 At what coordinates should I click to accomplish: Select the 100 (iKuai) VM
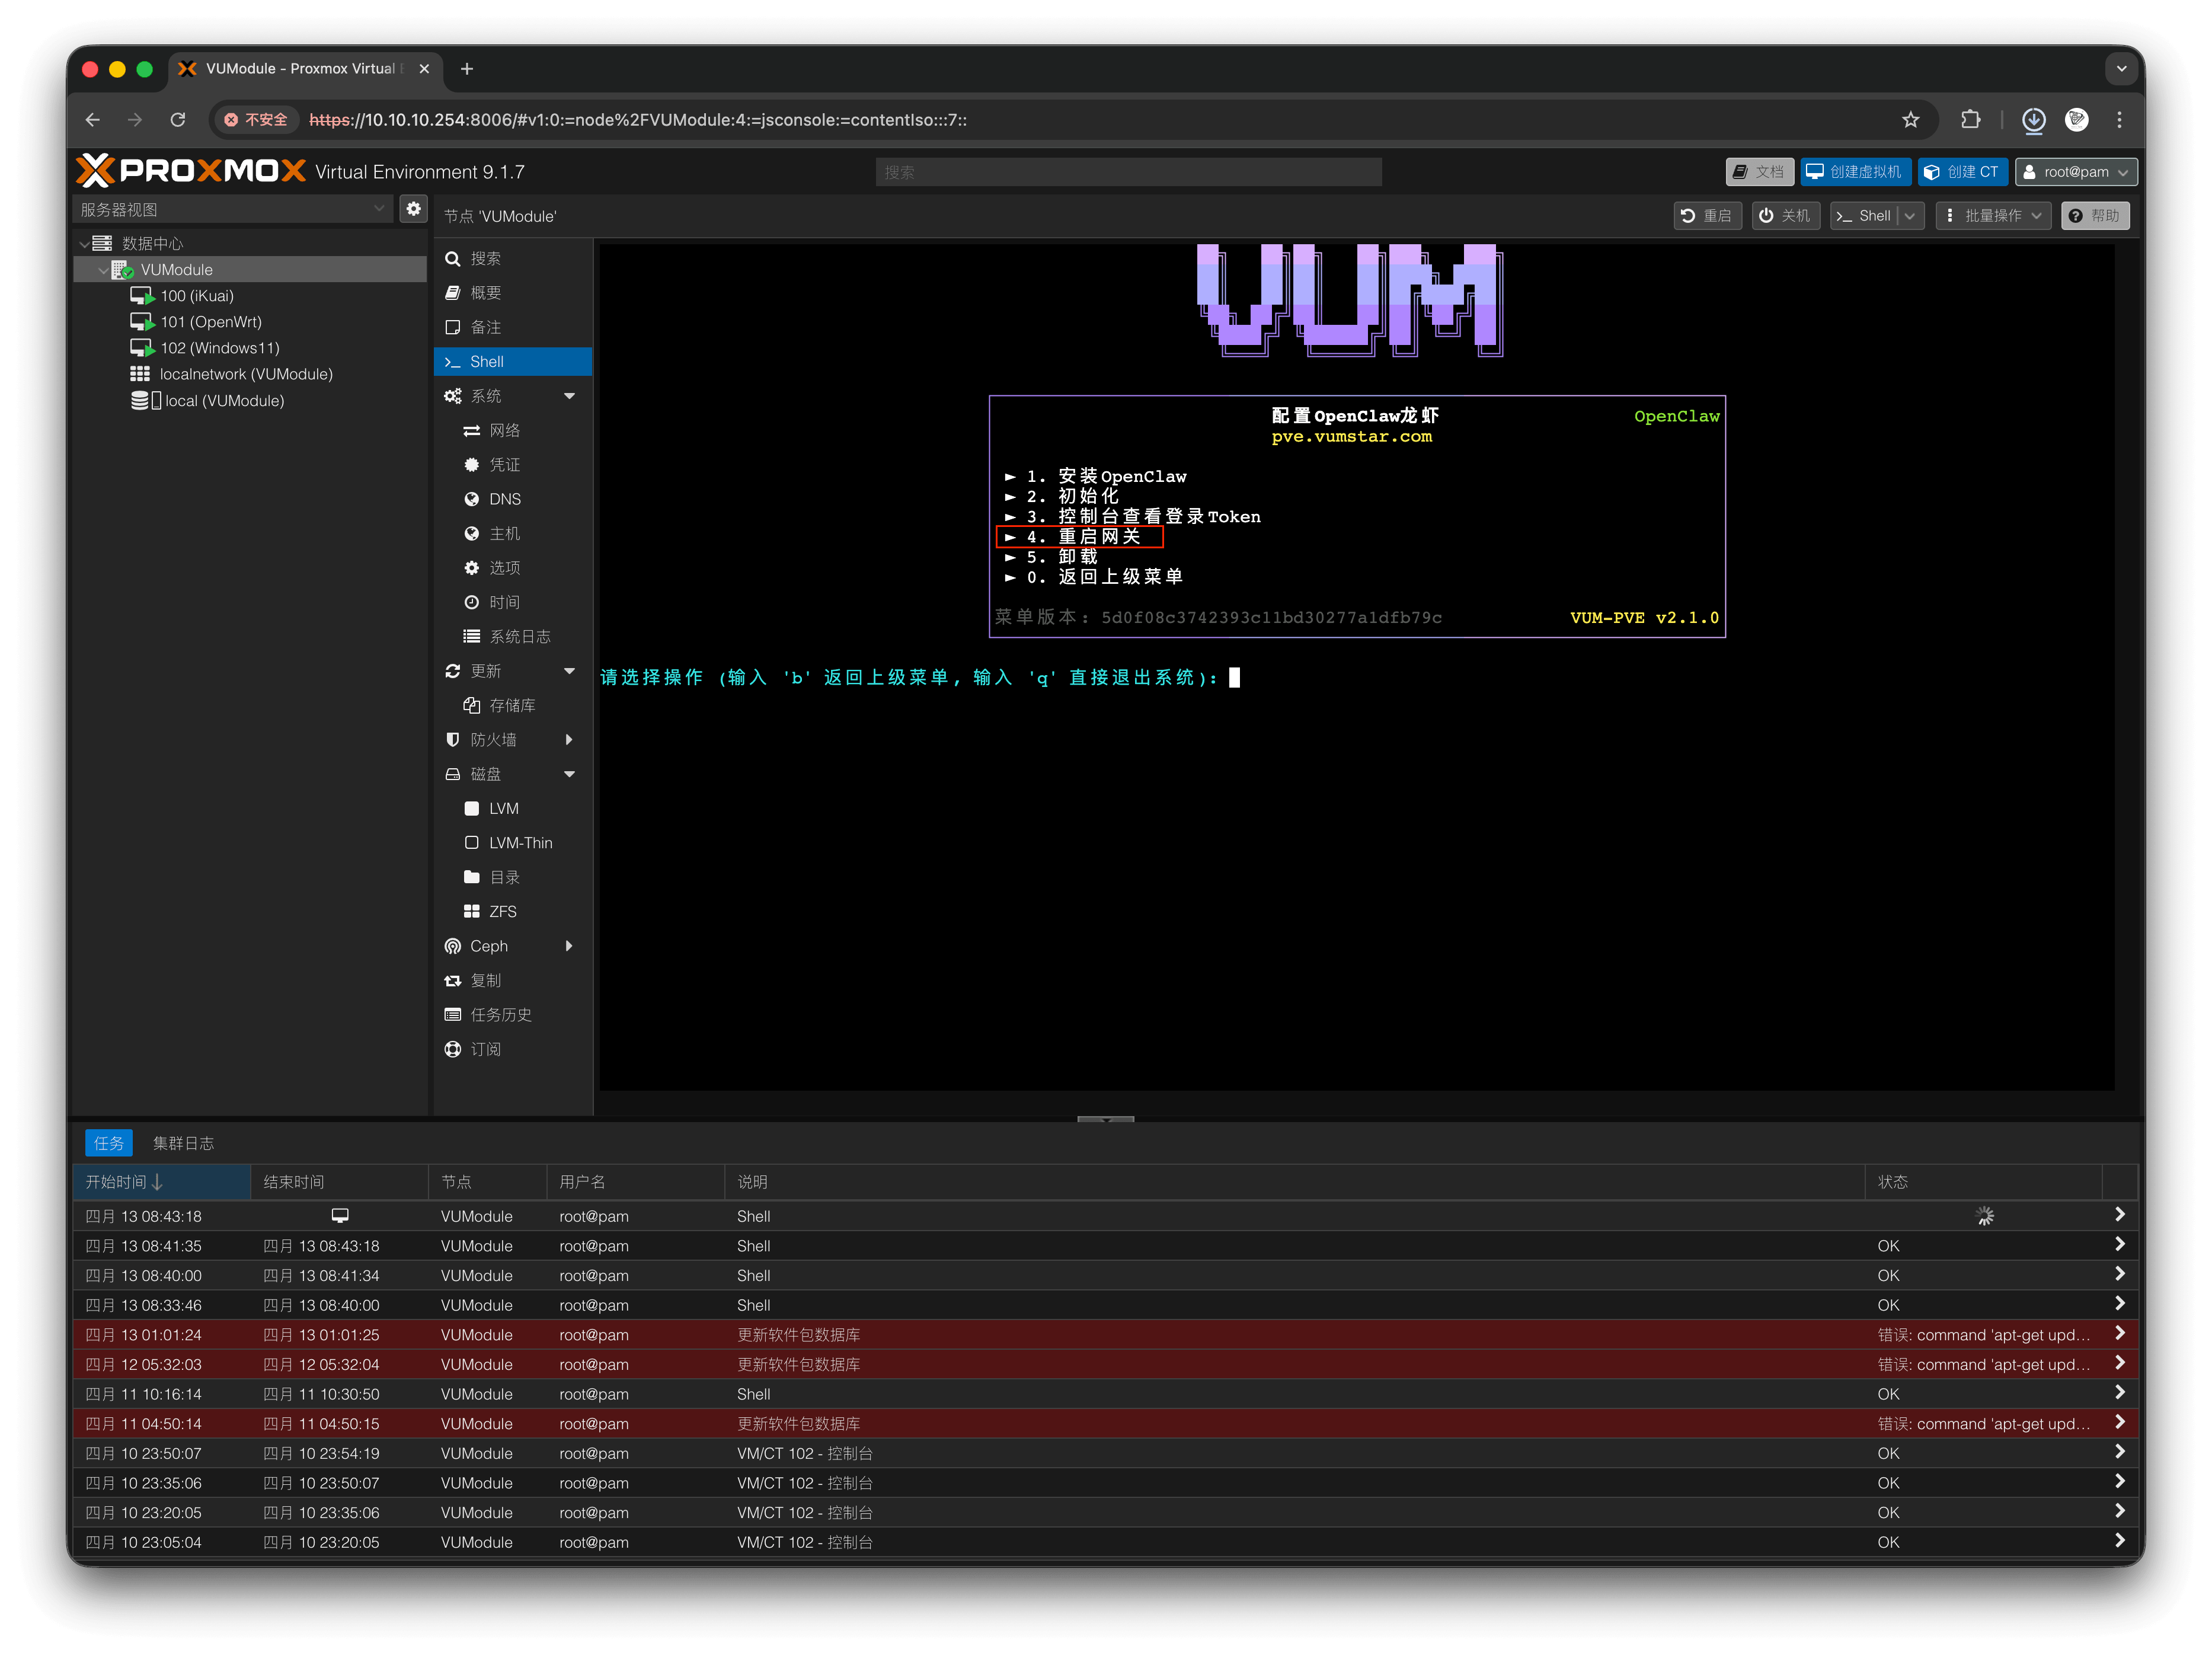(197, 296)
